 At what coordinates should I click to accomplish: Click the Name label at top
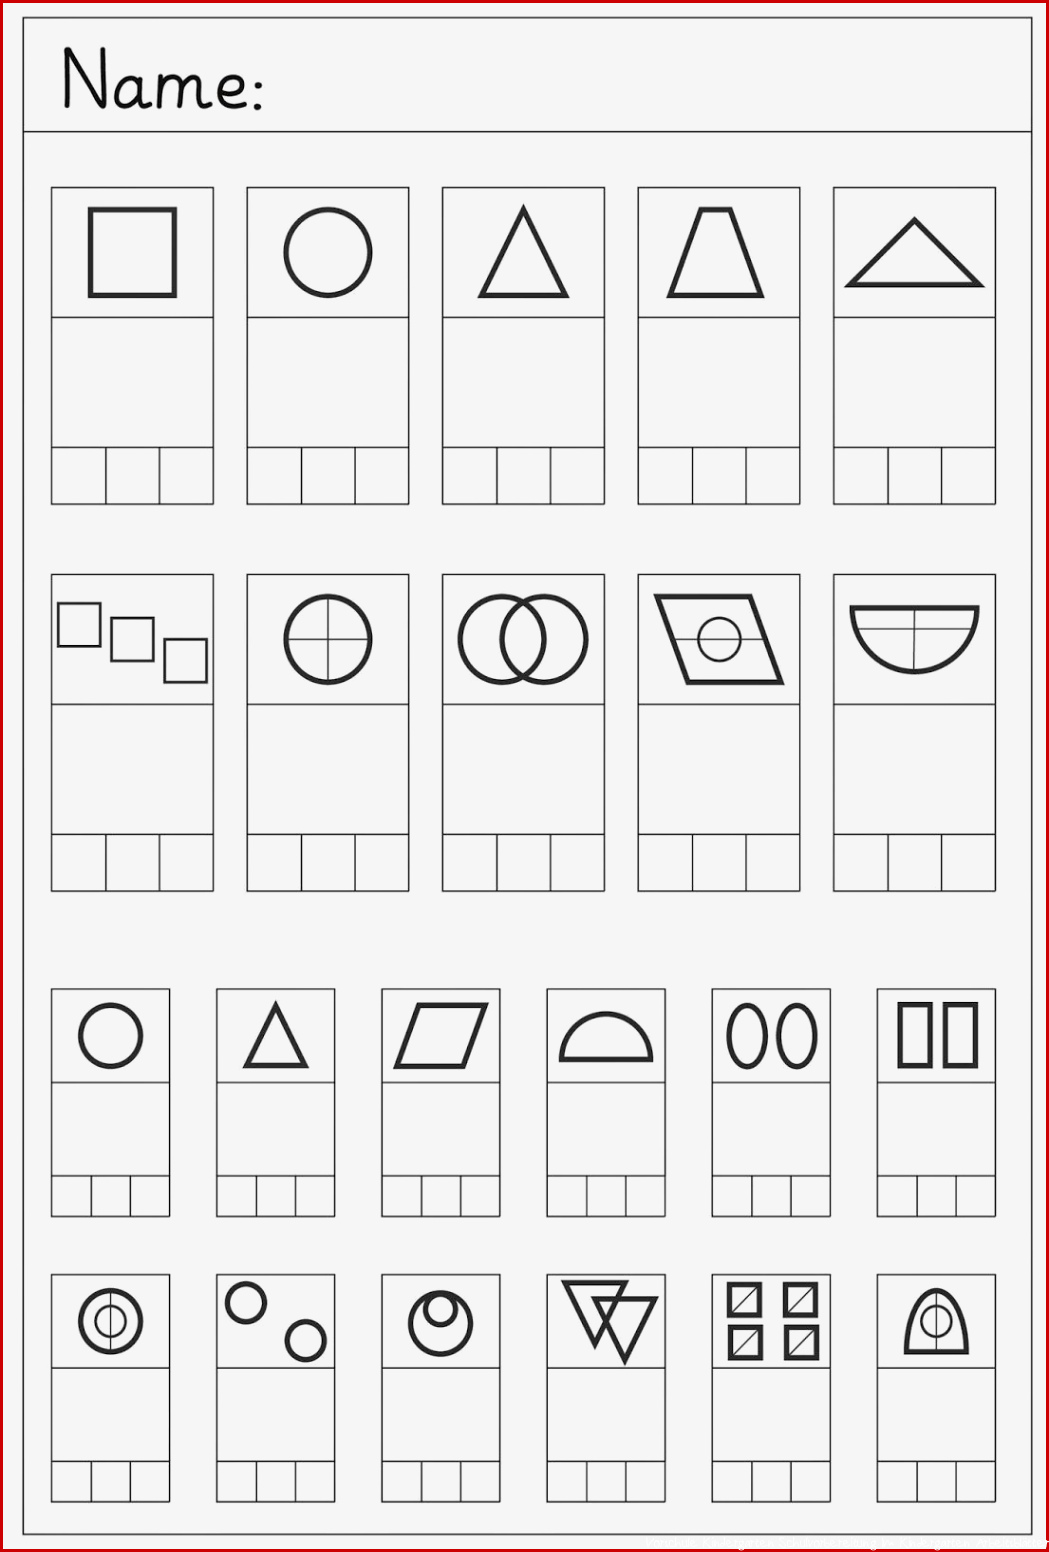pos(162,79)
